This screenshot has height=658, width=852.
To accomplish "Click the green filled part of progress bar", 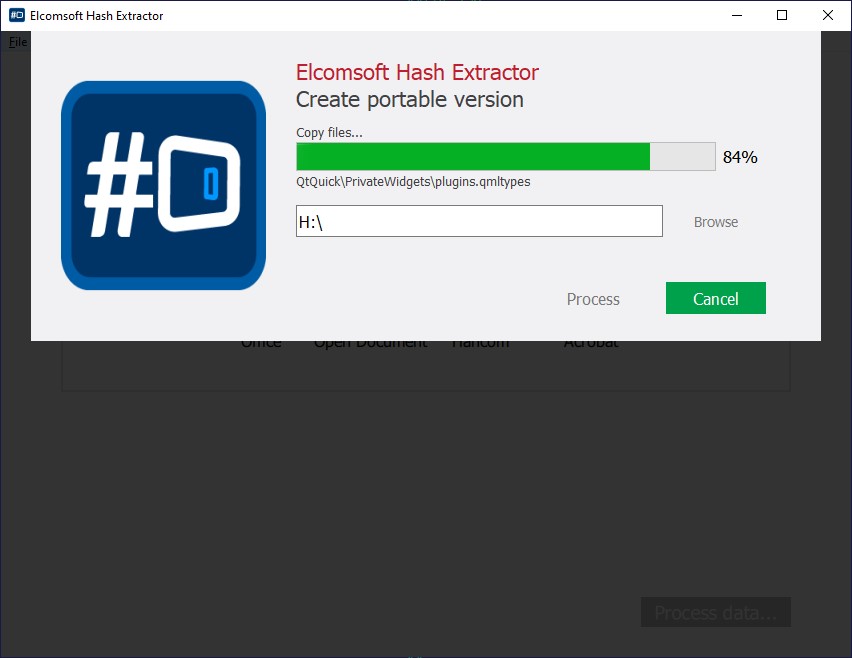I will point(472,157).
